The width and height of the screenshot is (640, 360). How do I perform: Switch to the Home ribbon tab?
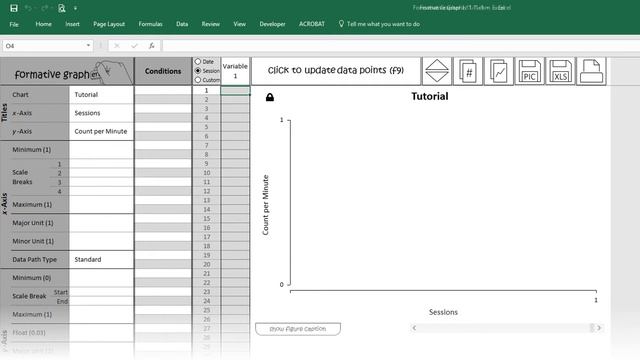43,24
